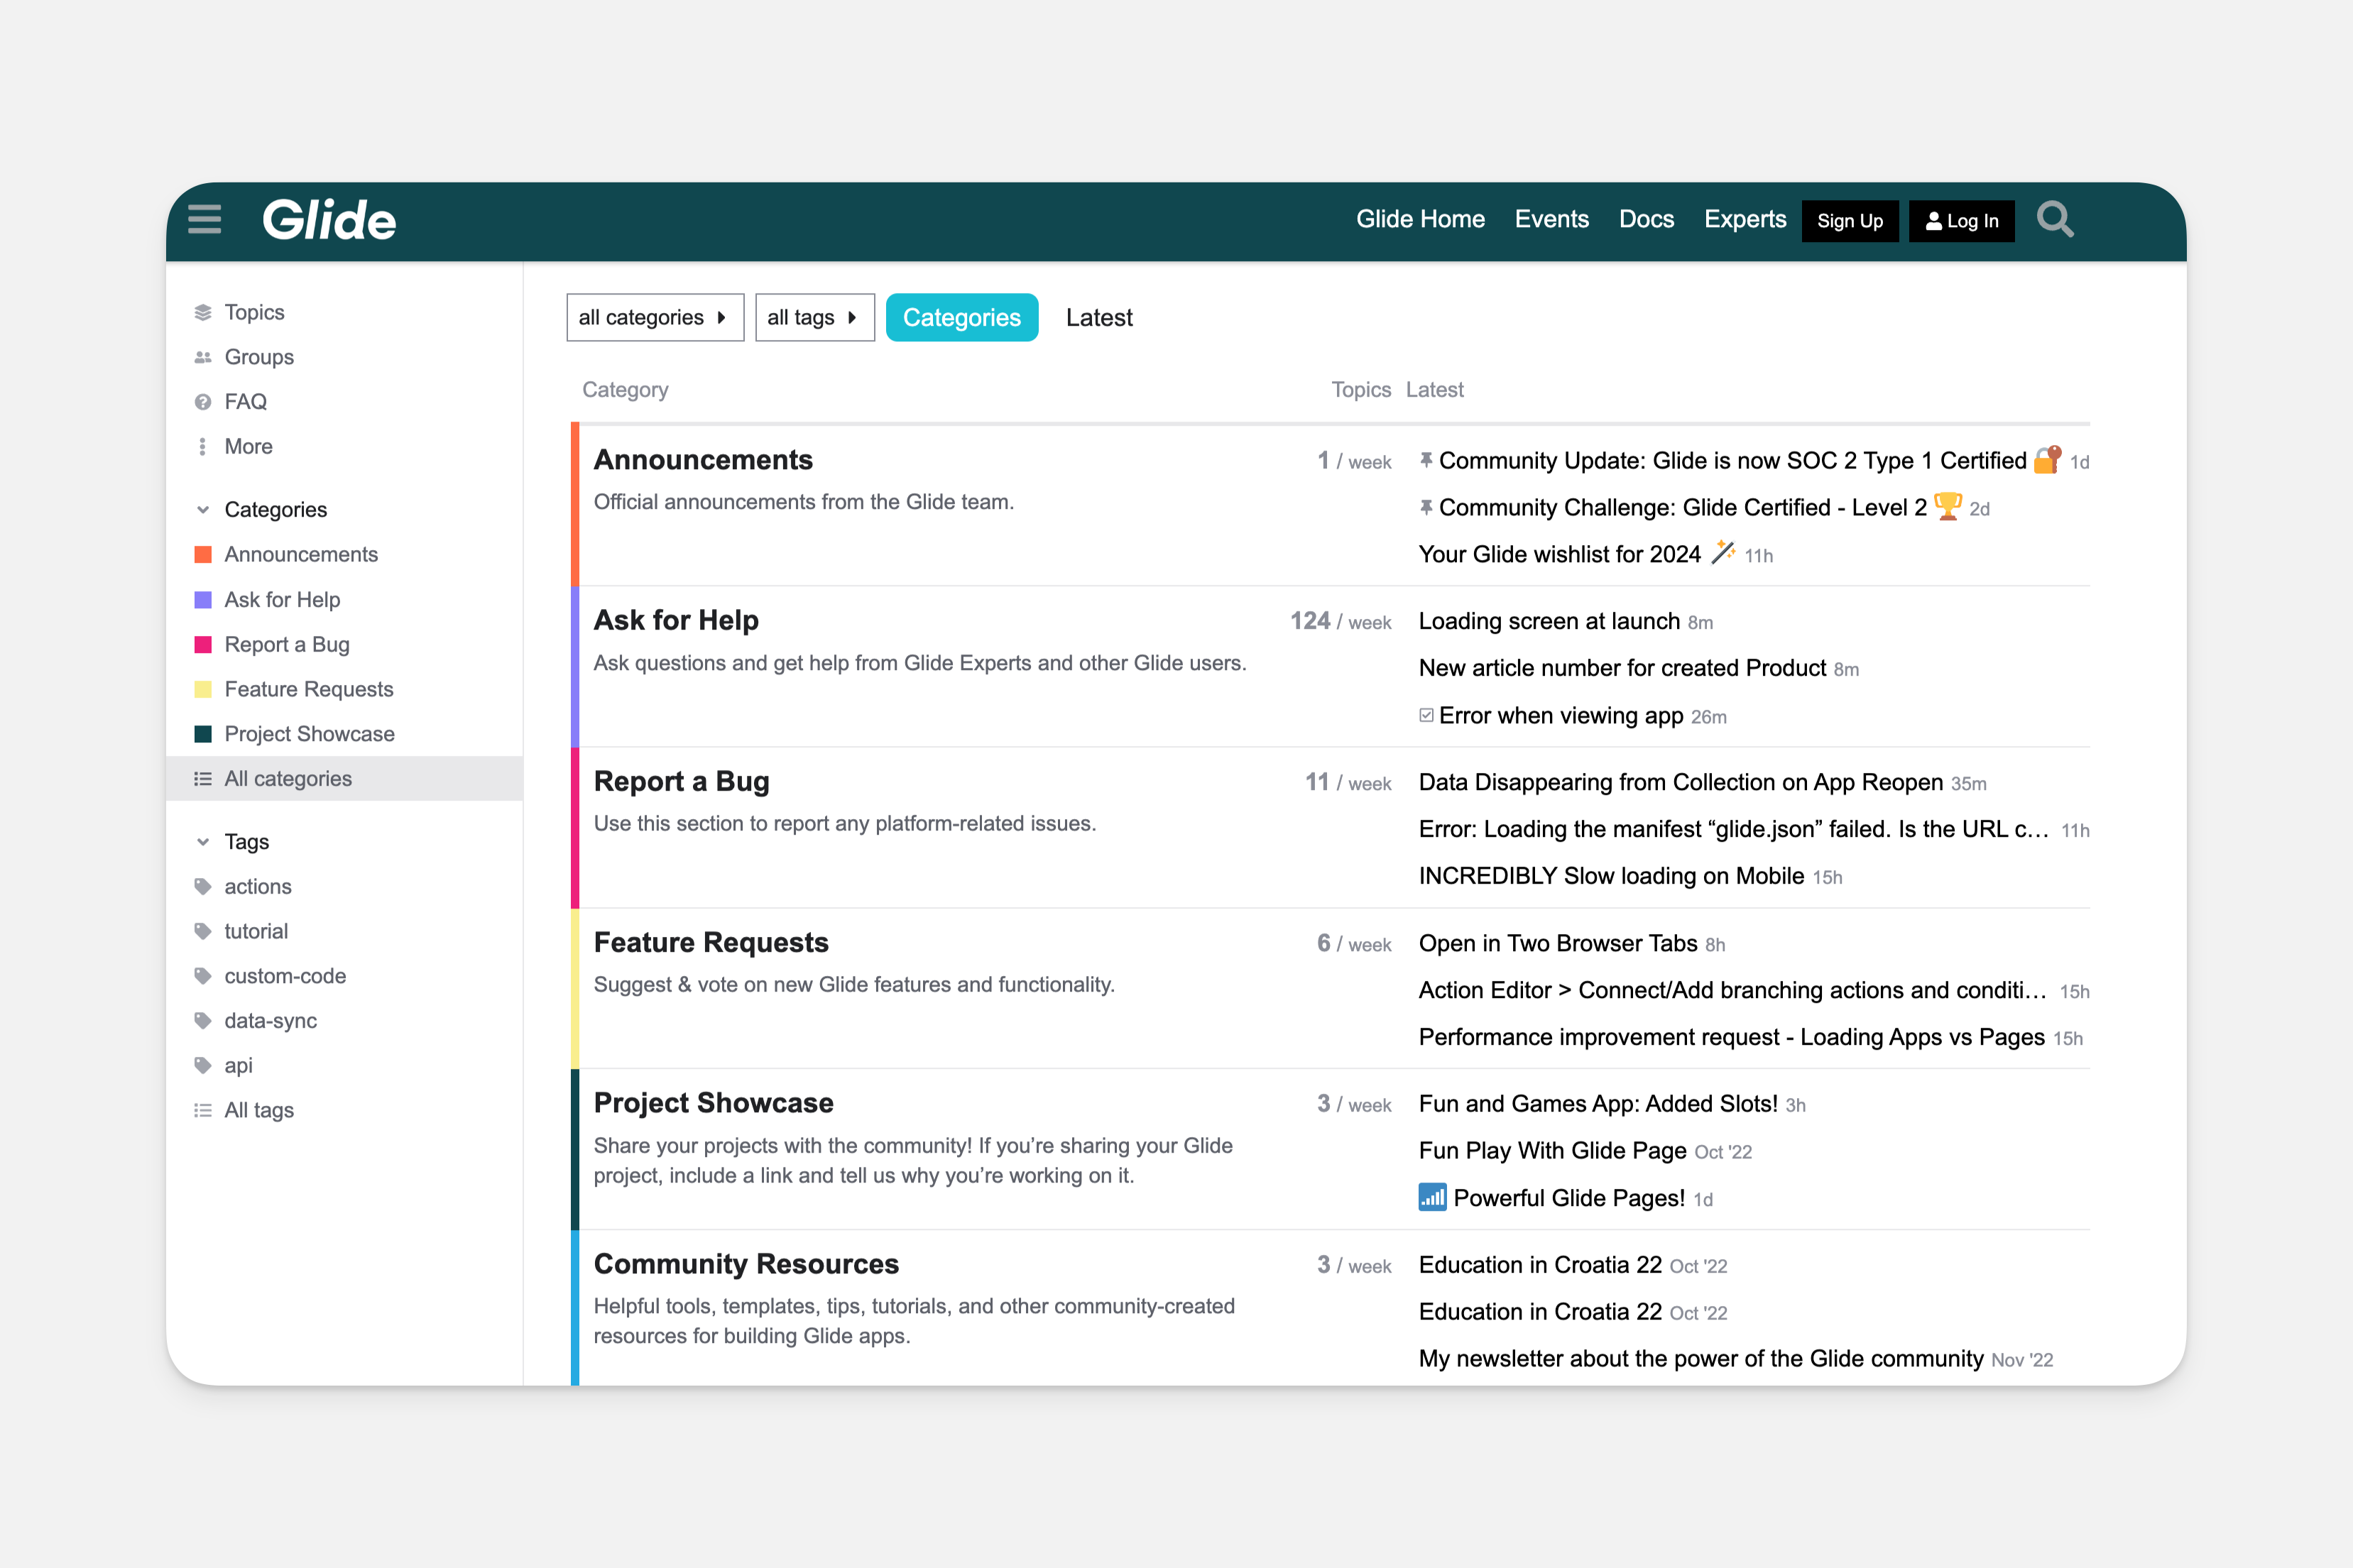Screen dimensions: 2353x1568
Task: Open the hamburger sidebar menu icon
Action: 205,219
